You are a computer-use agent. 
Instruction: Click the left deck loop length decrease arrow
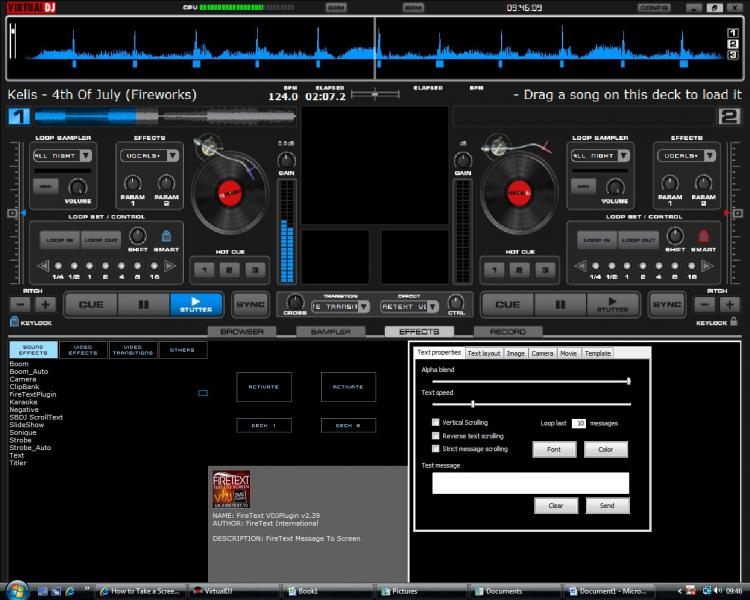click(x=43, y=265)
